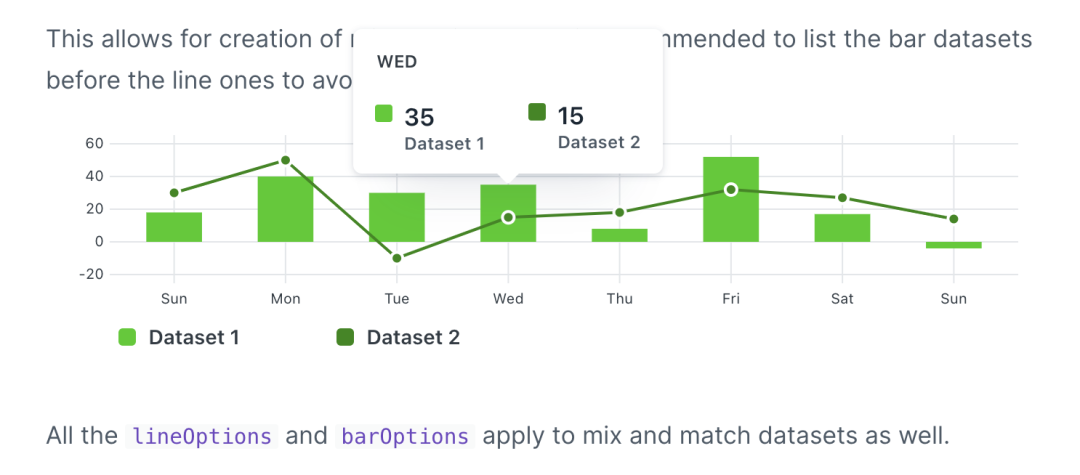Click the Thursday line data point

pyautogui.click(x=619, y=213)
